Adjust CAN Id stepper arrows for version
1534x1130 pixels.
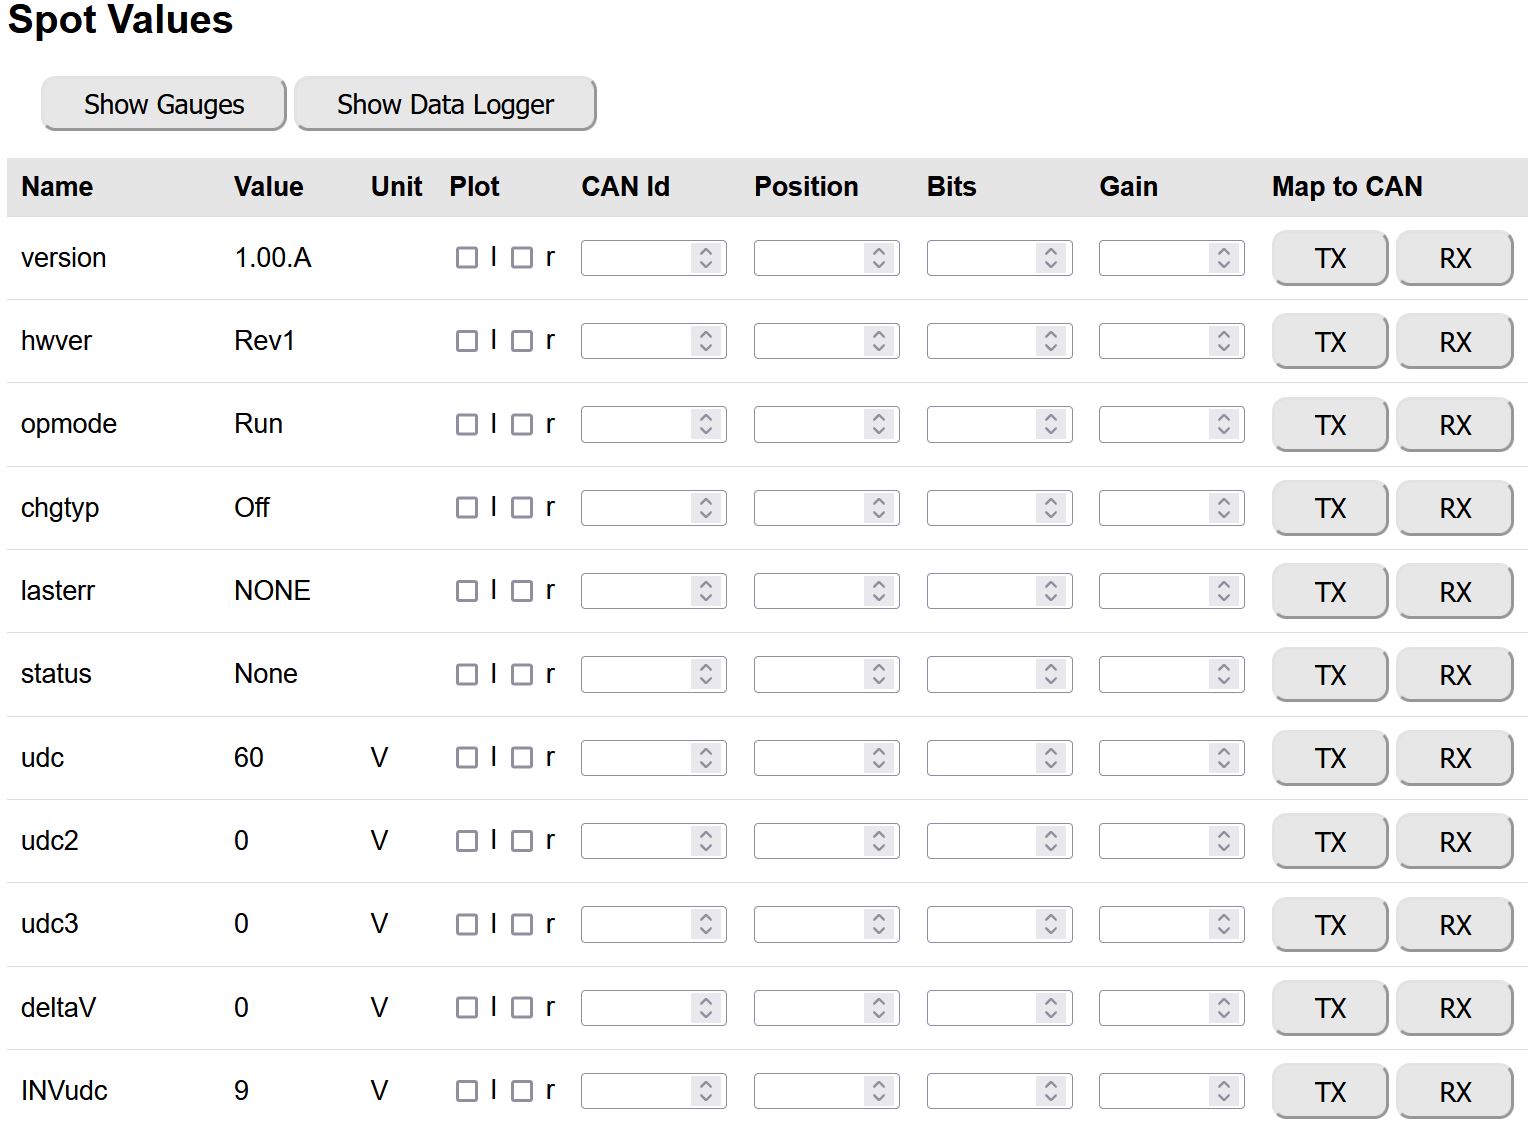pos(706,258)
